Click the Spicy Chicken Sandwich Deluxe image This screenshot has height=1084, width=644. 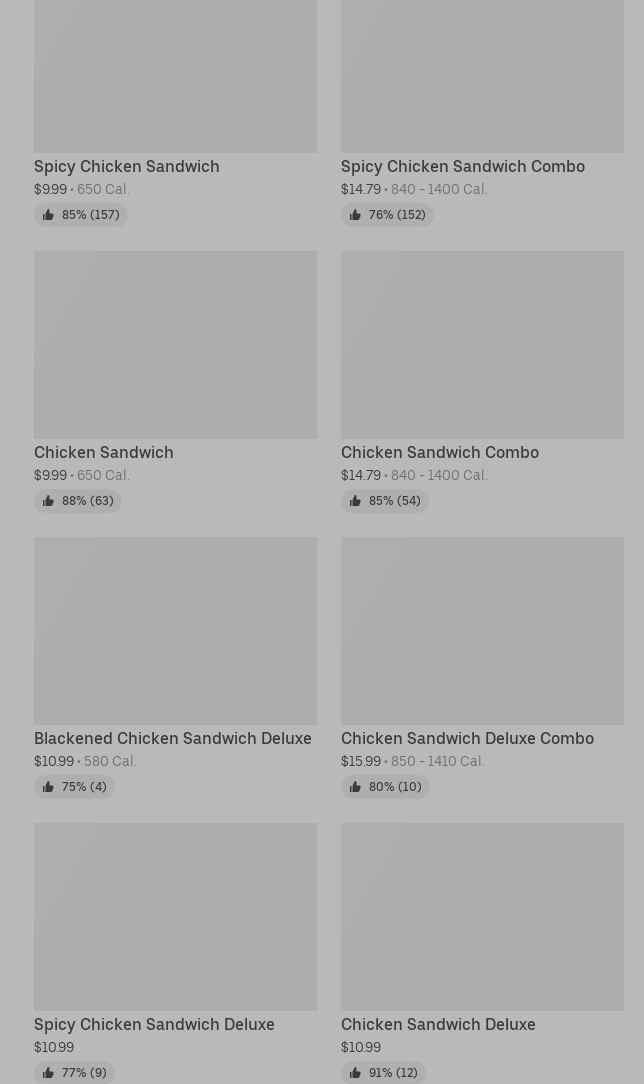pyautogui.click(x=175, y=916)
